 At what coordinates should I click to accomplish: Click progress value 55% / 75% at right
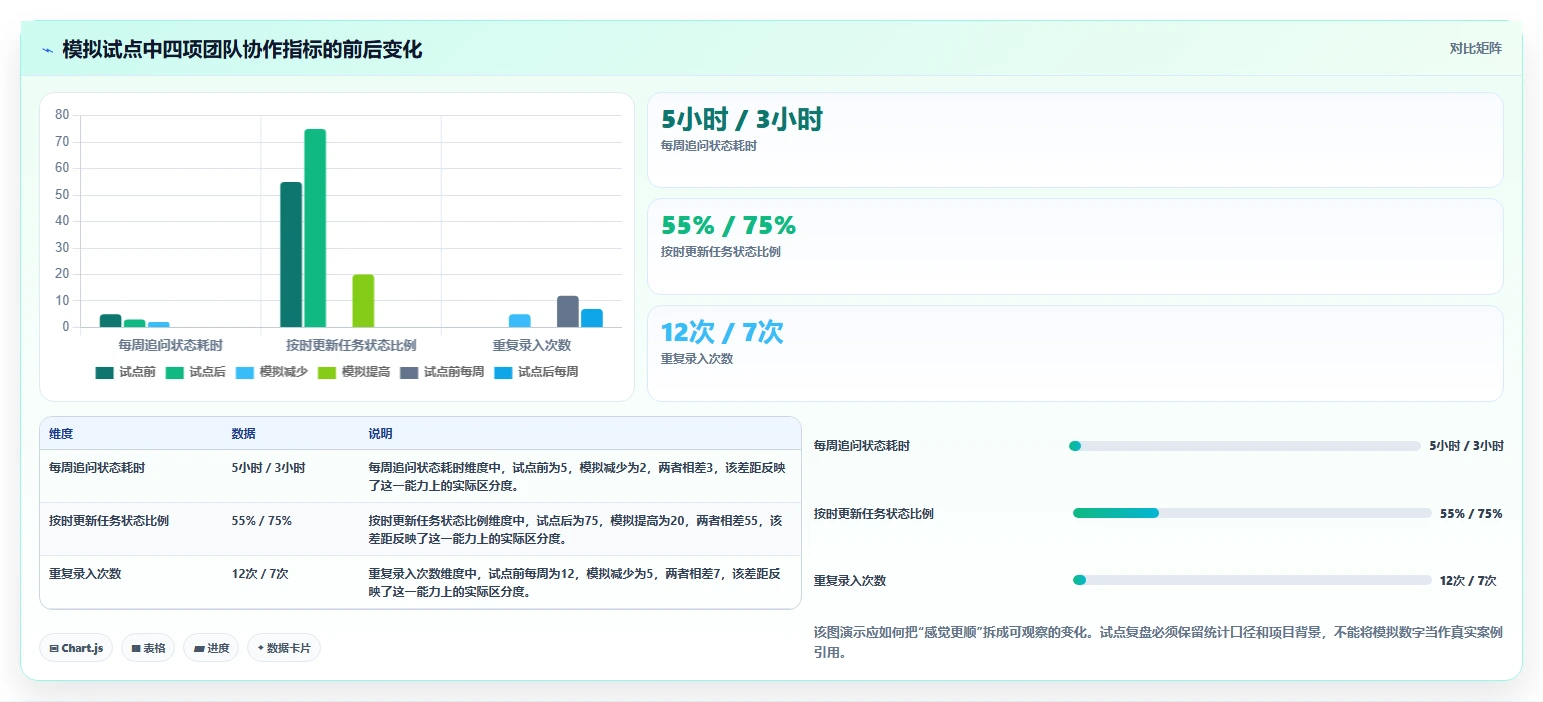(x=1471, y=514)
